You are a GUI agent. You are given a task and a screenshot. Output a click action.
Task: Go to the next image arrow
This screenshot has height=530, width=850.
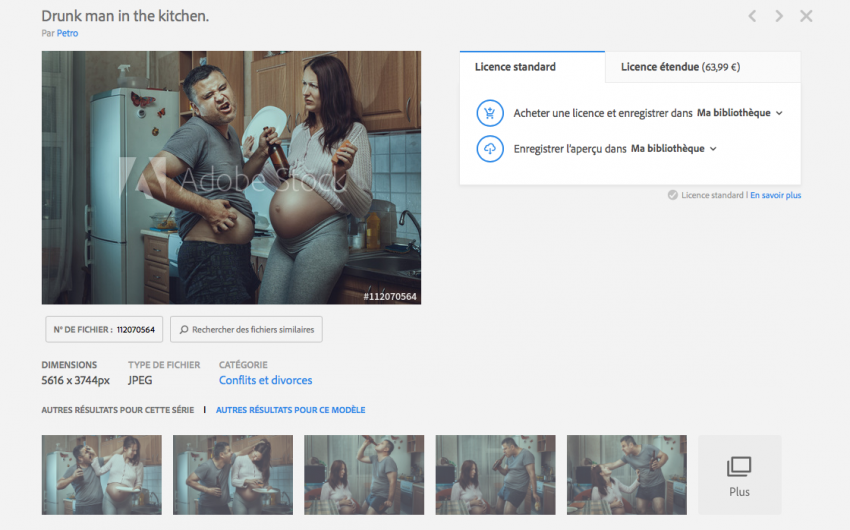coord(779,16)
